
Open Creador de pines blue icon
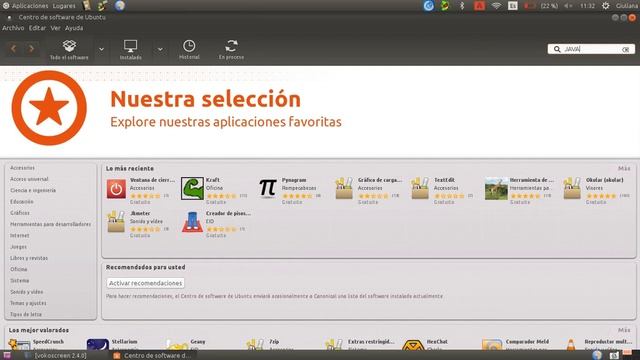(192, 222)
